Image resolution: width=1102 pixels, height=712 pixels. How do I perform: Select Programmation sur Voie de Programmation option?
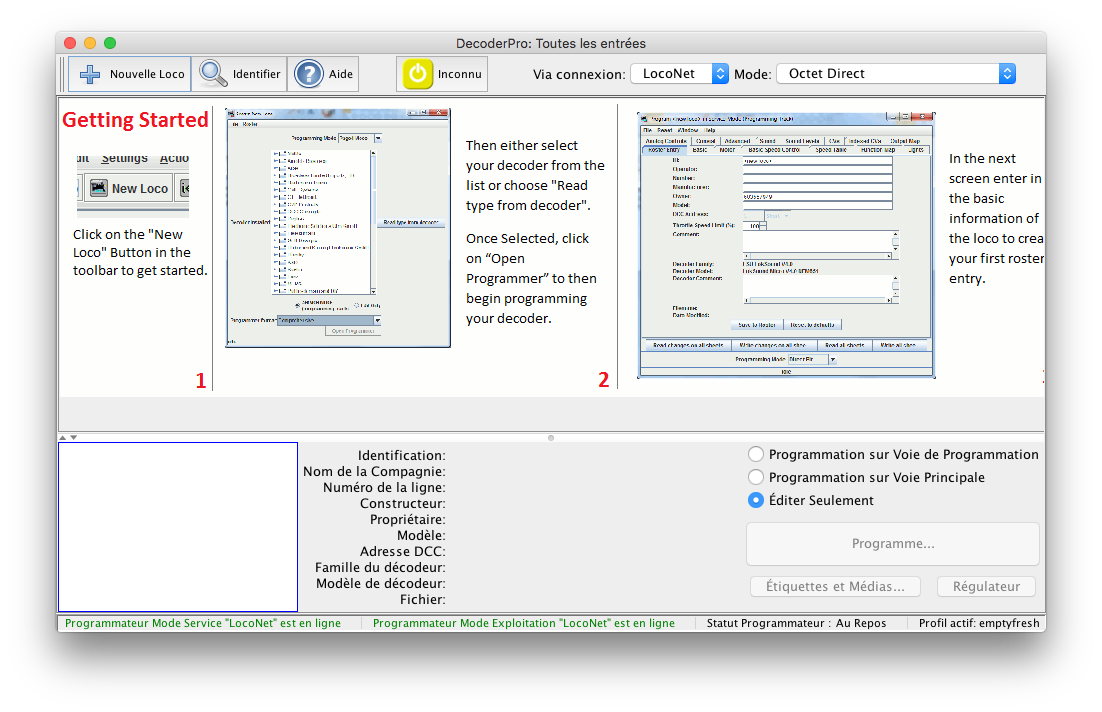[x=756, y=454]
